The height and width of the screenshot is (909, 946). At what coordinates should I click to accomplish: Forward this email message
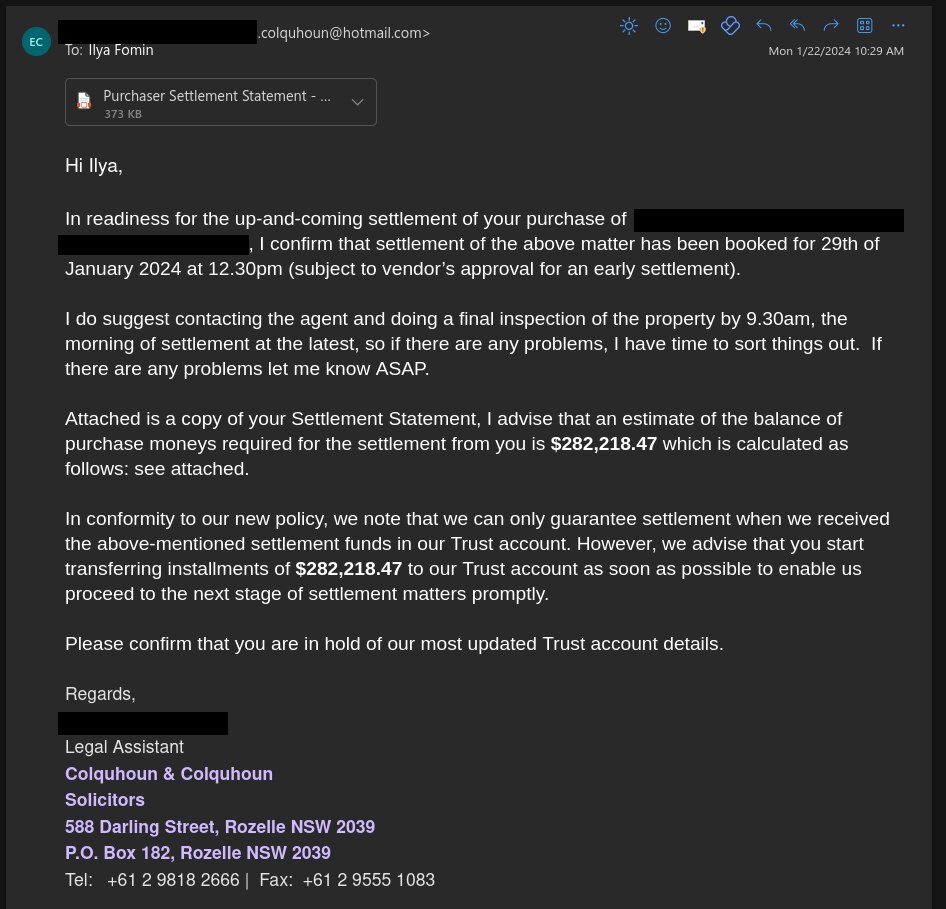[x=831, y=26]
